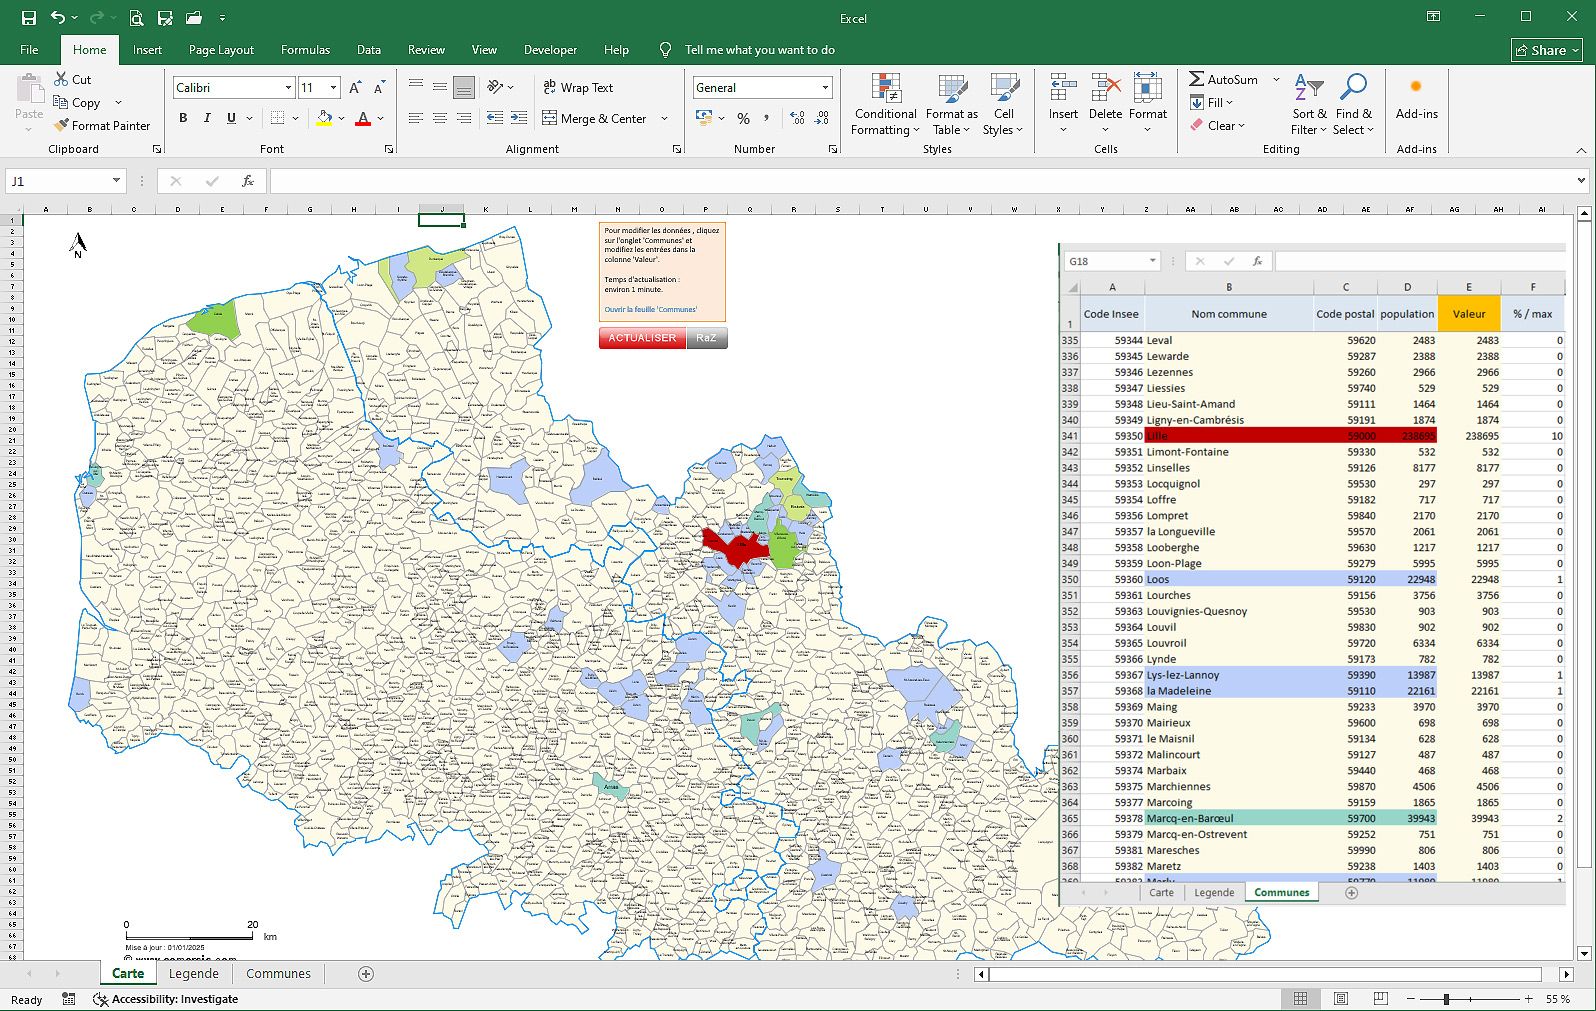Adjust the zoom slider in status bar
Screen dimensions: 1596x1011
coord(1446,999)
